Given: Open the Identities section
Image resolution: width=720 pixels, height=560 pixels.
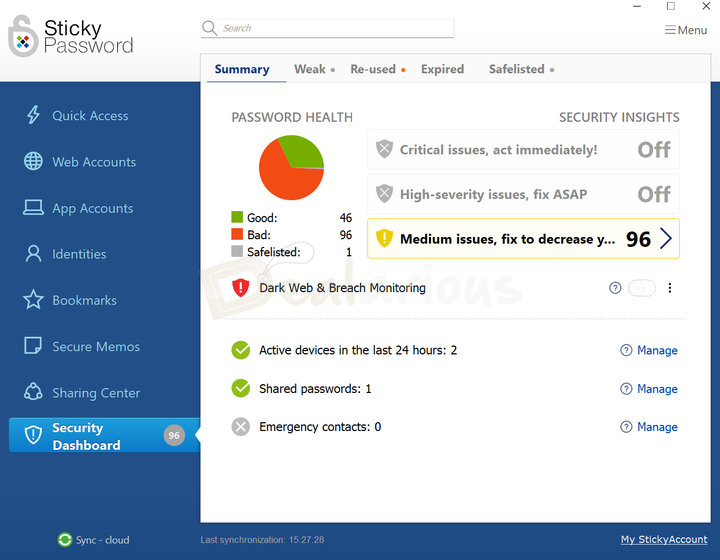Looking at the screenshot, I should [79, 254].
